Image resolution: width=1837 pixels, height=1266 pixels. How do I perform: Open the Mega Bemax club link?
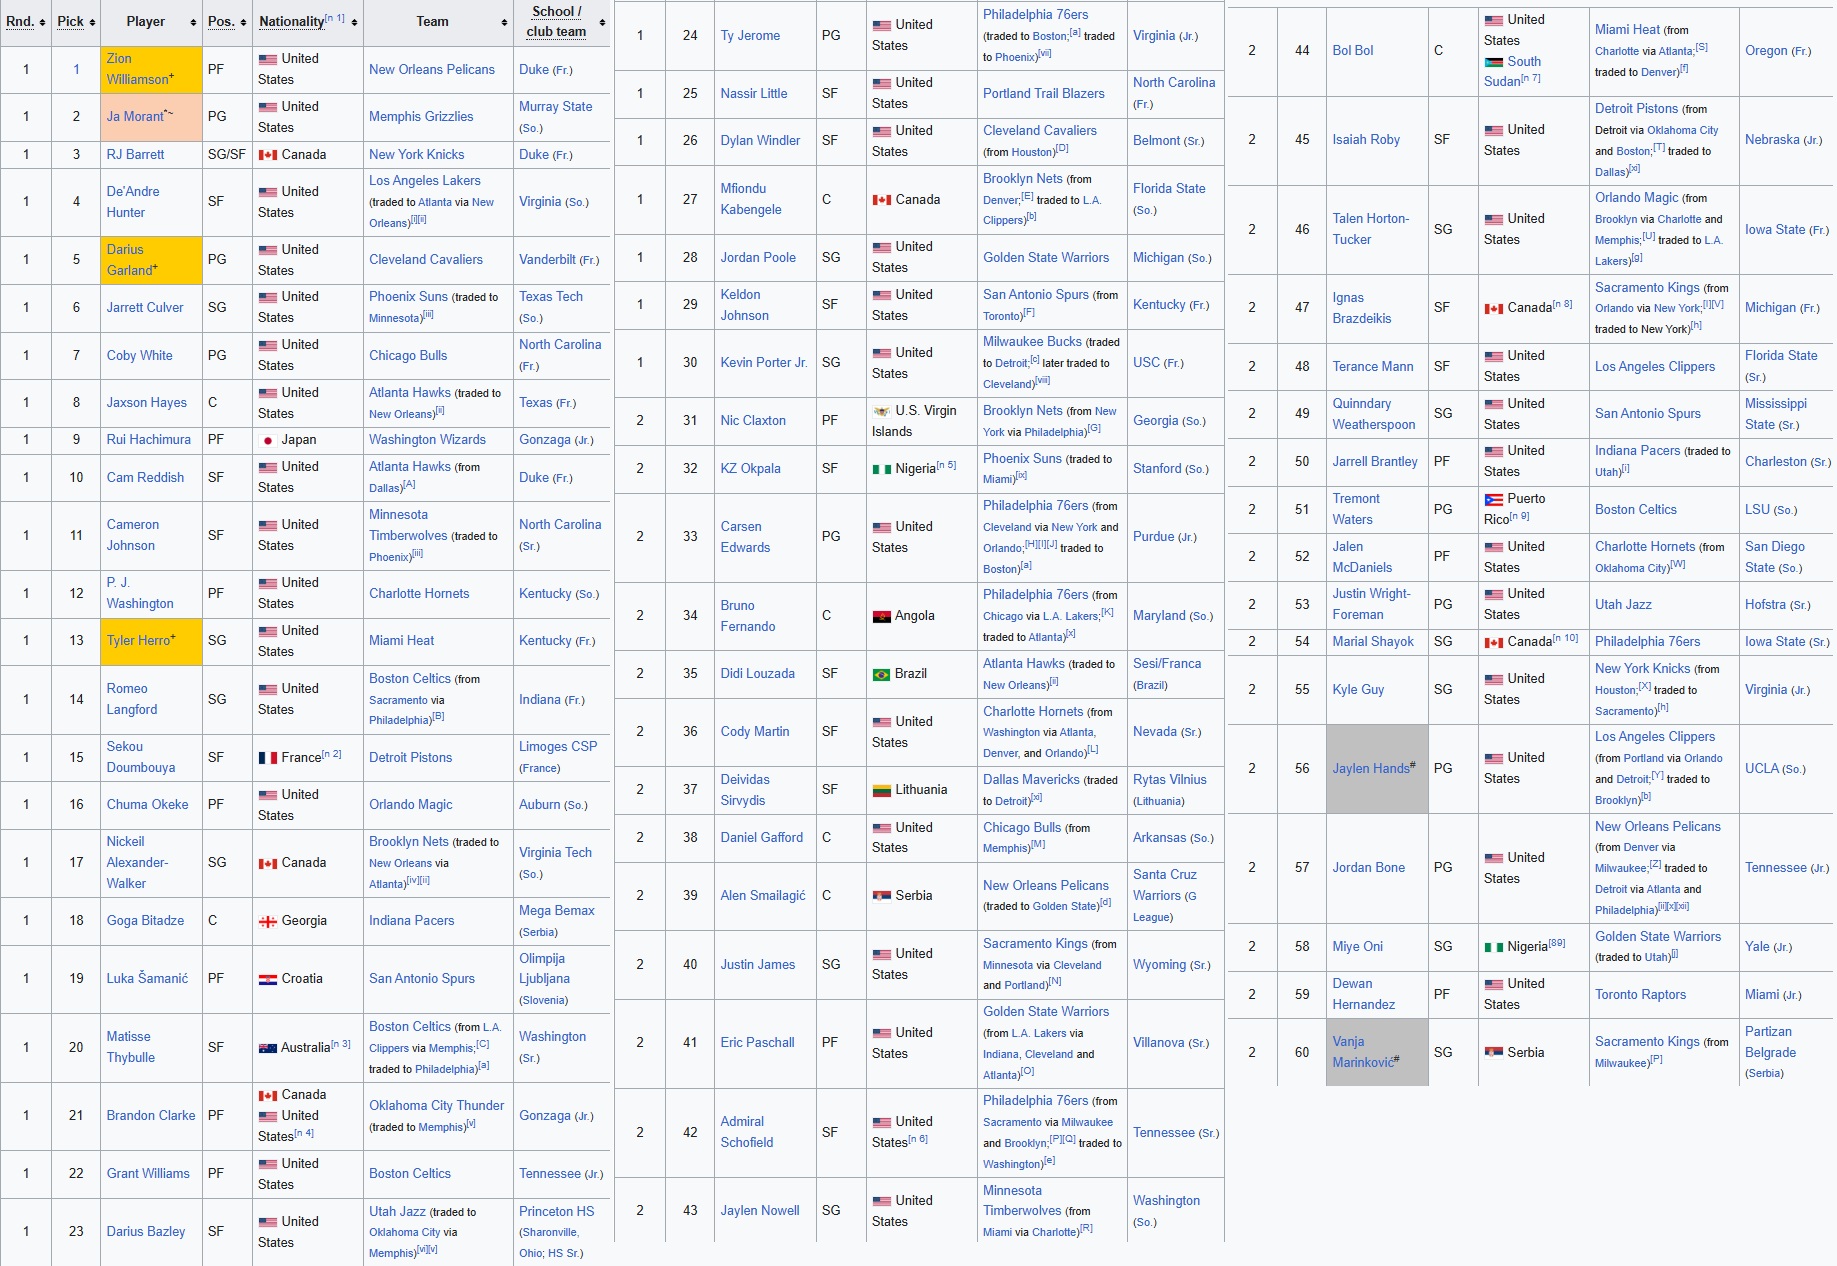pos(557,911)
